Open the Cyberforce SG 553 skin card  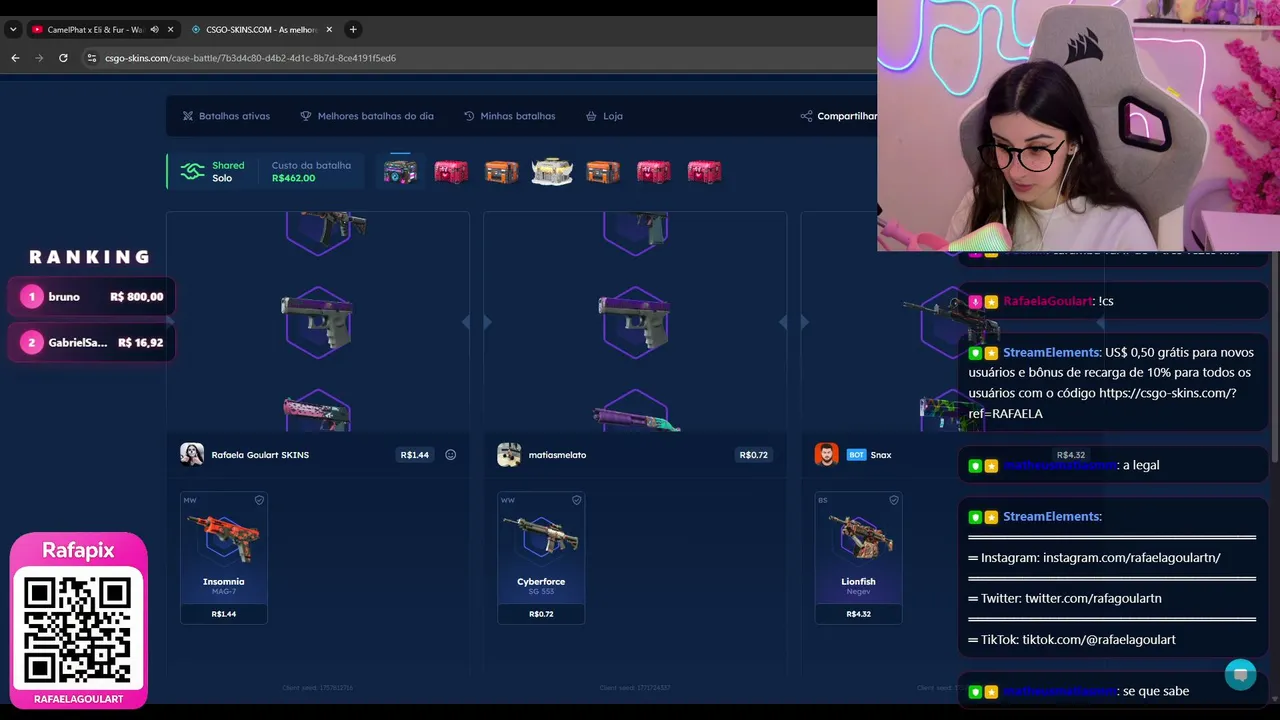click(541, 558)
